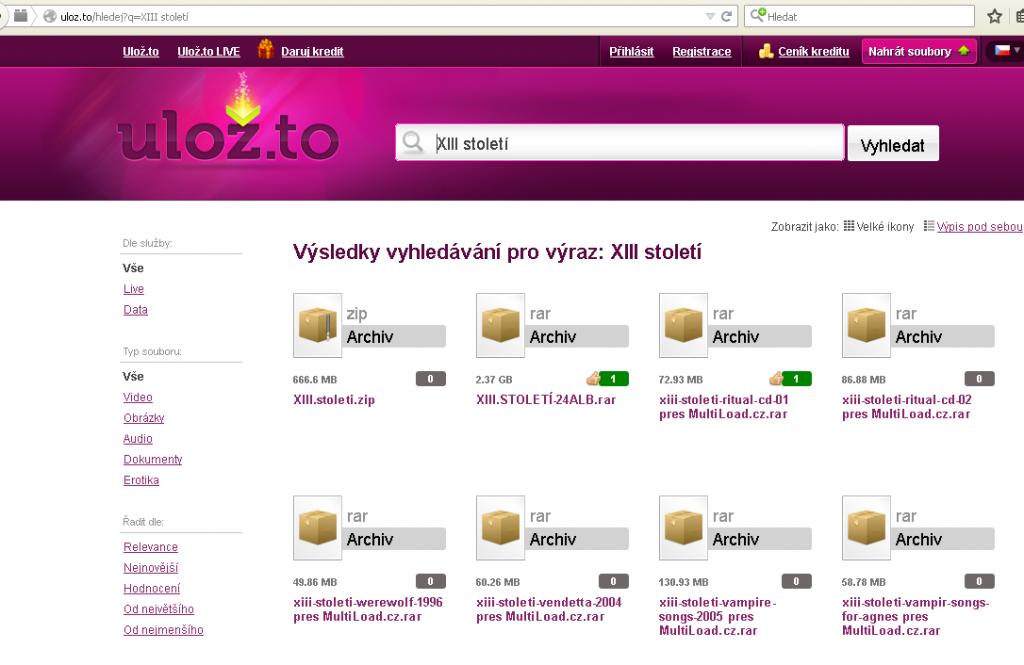Click the browser search engine icon

click(x=758, y=15)
